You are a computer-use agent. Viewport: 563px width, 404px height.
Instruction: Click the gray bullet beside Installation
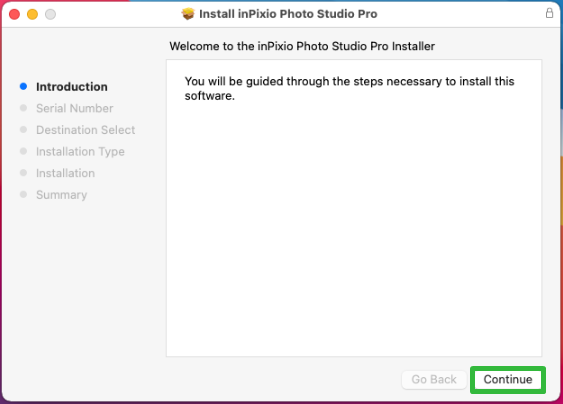(23, 173)
